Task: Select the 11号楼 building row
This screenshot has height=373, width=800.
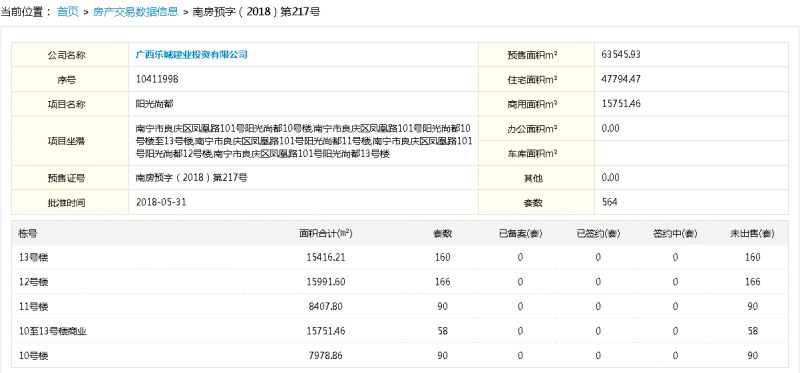Action: click(x=400, y=307)
